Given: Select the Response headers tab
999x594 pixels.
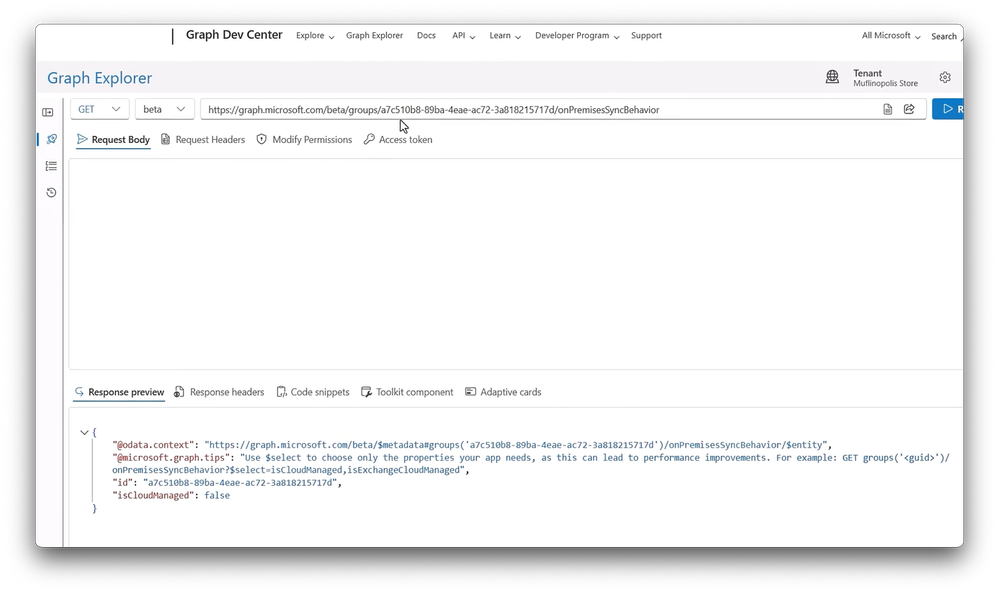Looking at the screenshot, I should coord(219,392).
